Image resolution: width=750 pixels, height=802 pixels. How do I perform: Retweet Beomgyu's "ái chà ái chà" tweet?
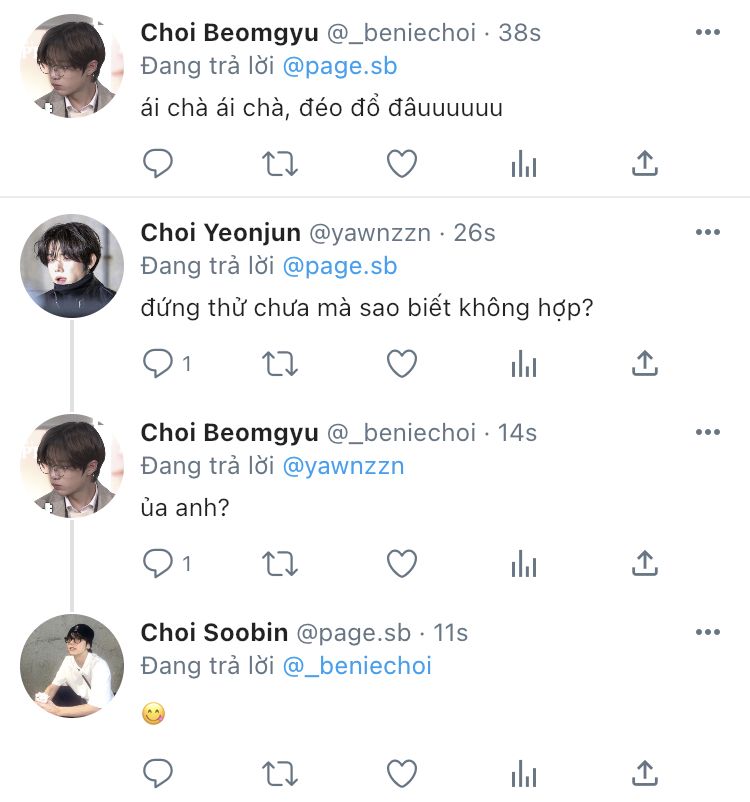[x=280, y=163]
